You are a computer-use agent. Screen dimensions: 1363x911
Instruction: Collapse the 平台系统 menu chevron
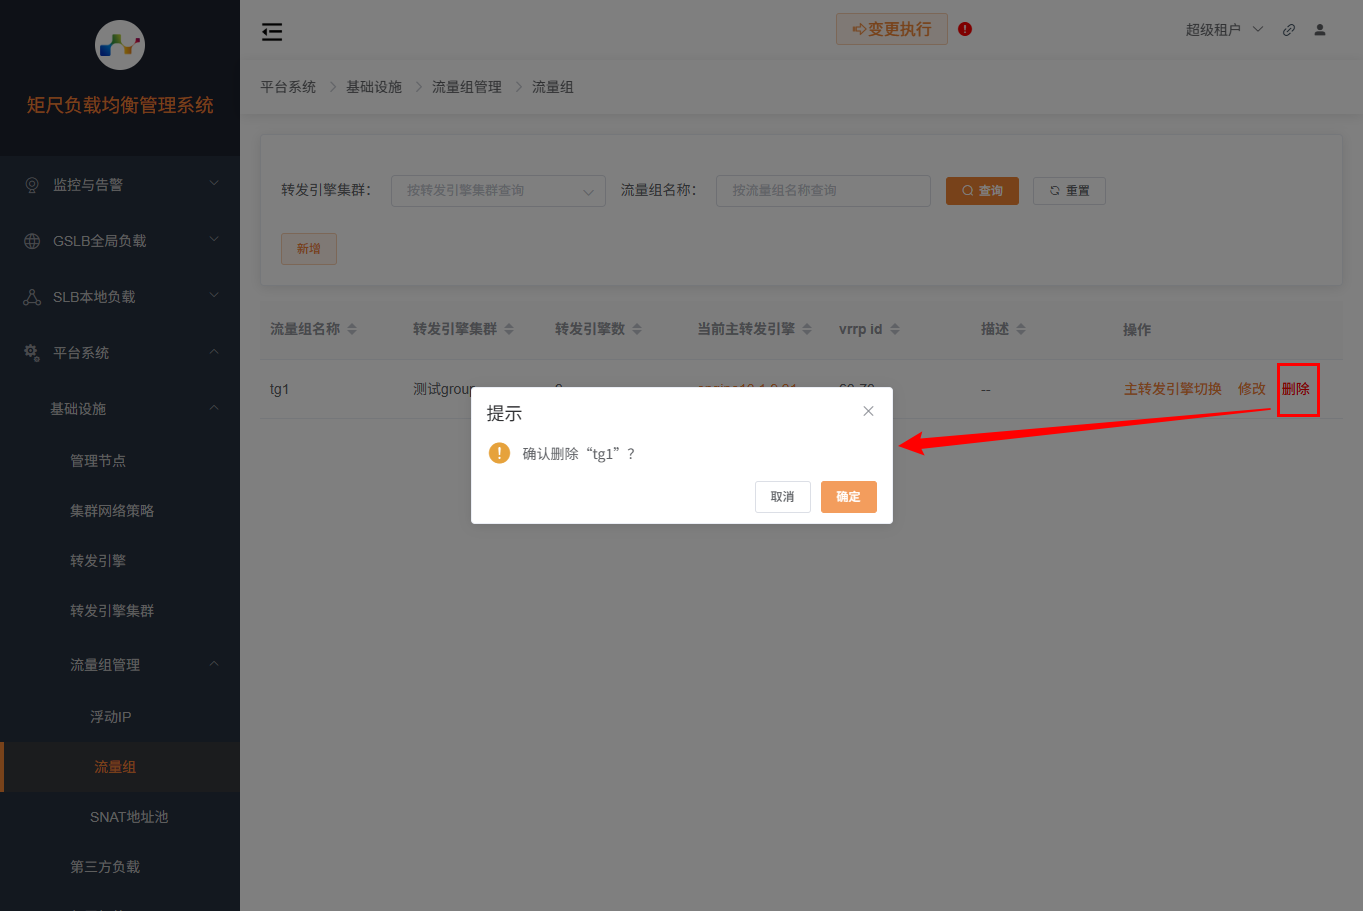214,352
